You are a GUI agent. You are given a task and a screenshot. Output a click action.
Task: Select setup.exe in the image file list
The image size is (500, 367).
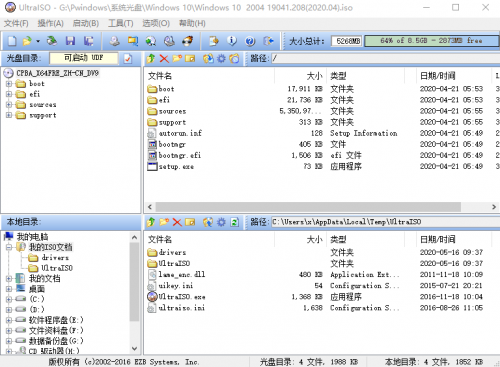(176, 166)
